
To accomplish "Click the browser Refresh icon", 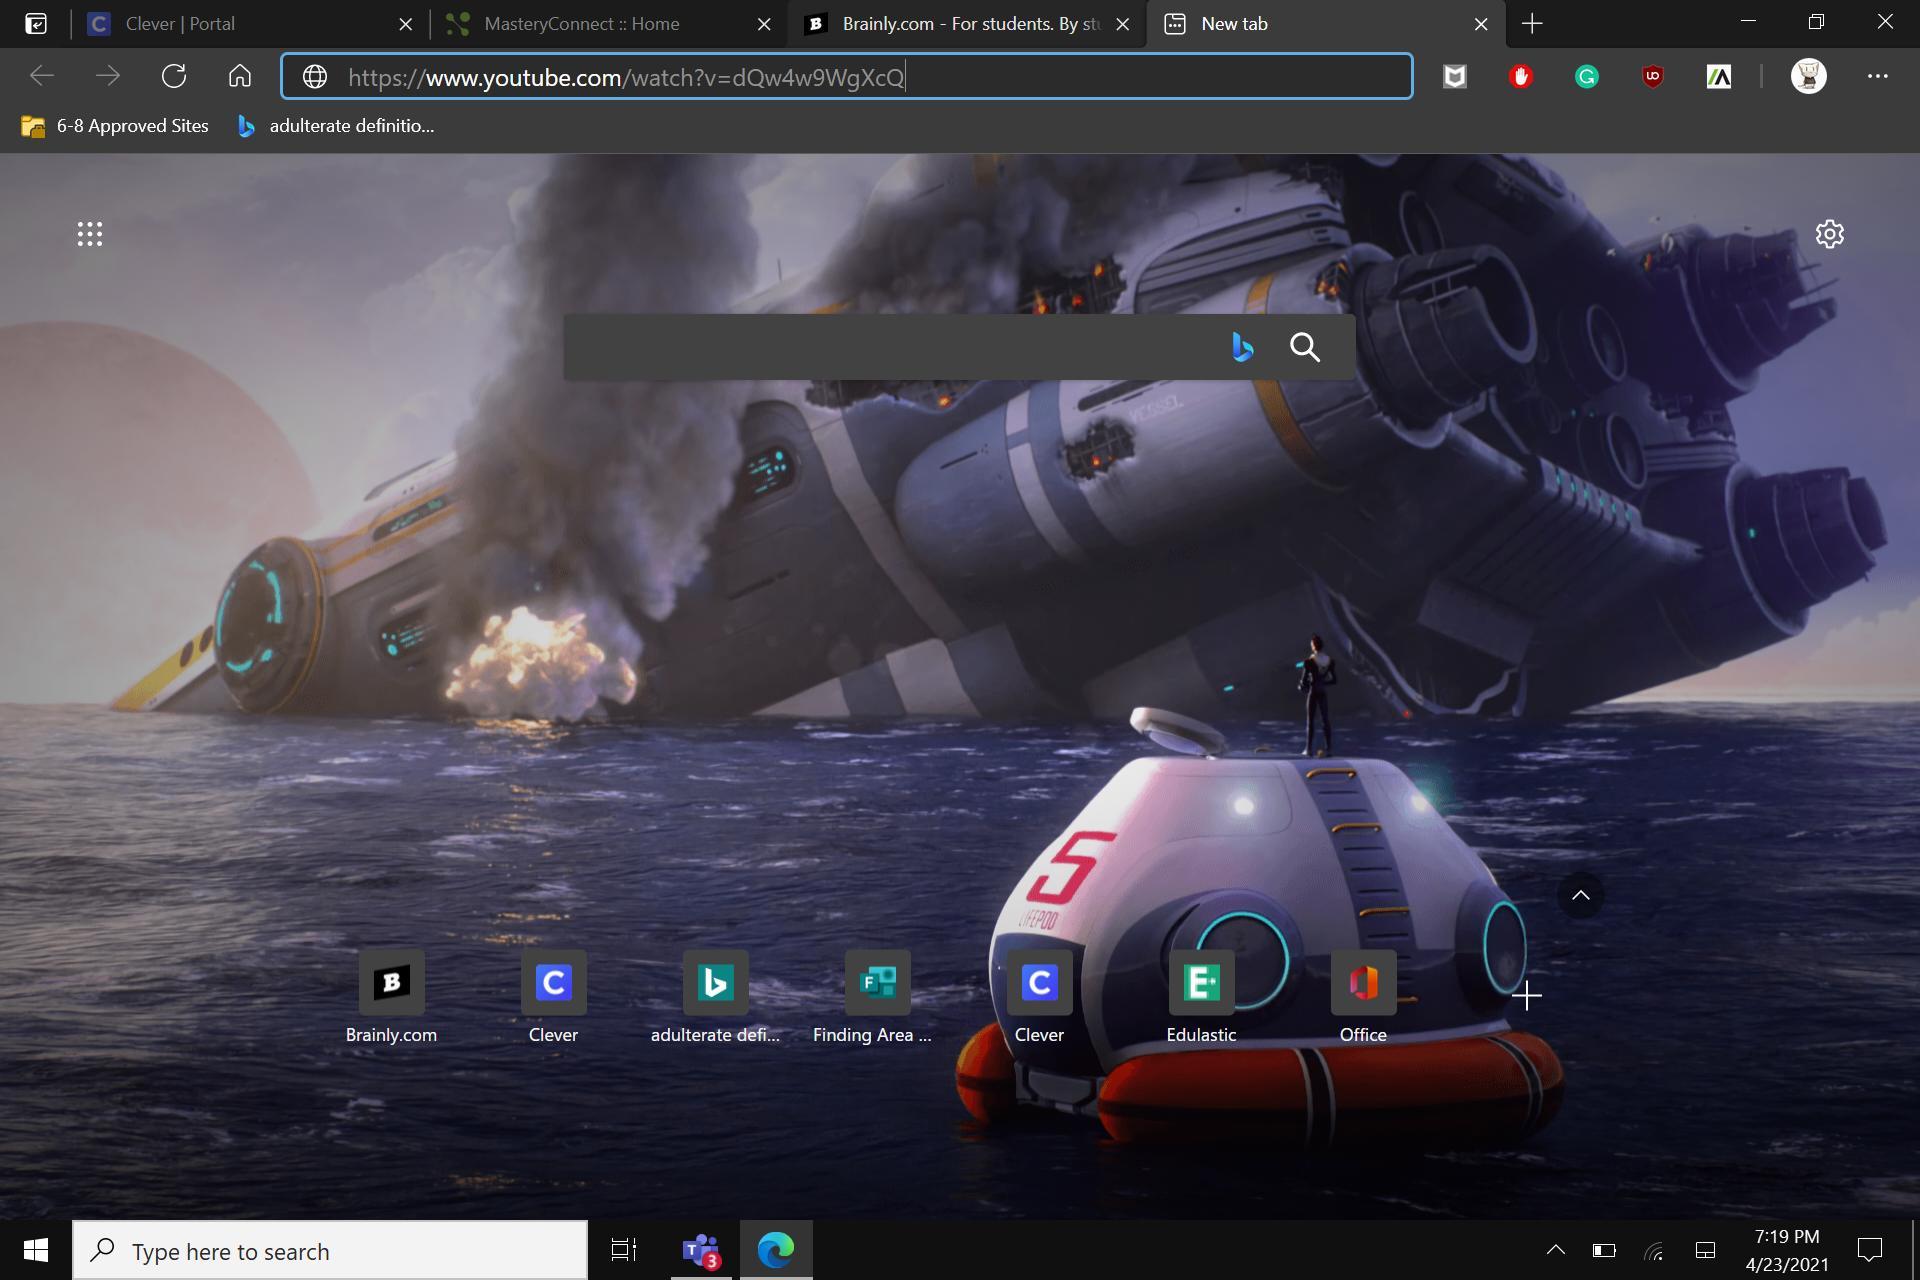I will (174, 76).
